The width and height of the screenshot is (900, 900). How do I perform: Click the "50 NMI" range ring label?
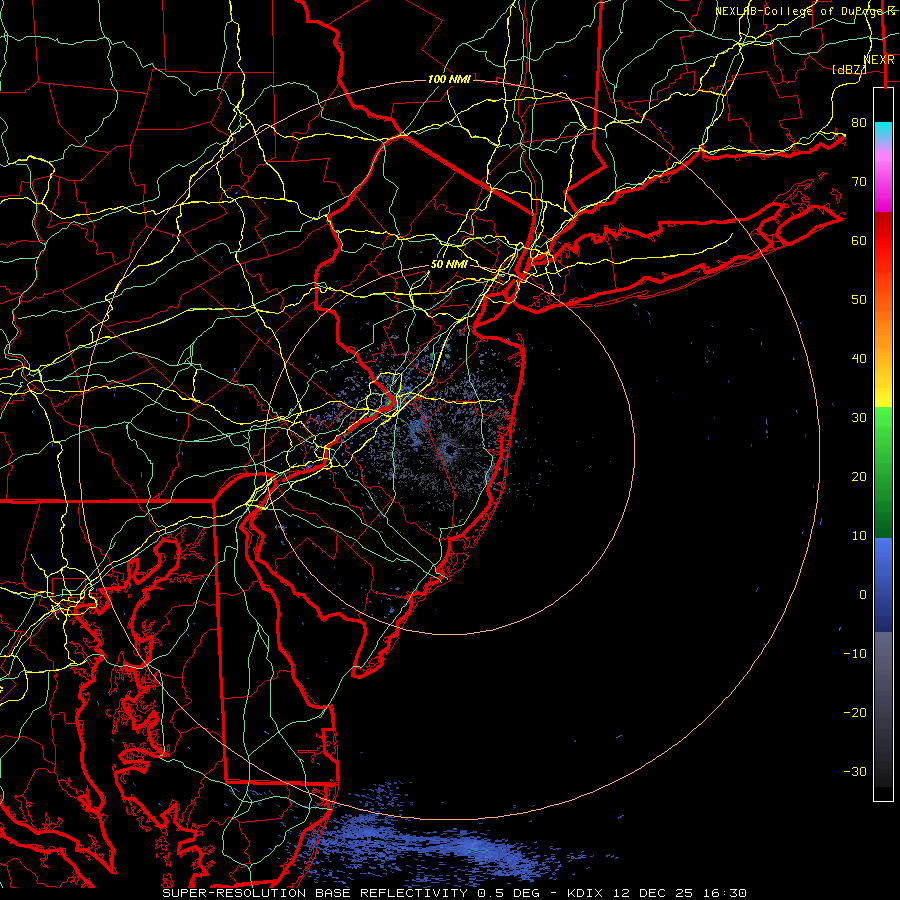pyautogui.click(x=449, y=264)
